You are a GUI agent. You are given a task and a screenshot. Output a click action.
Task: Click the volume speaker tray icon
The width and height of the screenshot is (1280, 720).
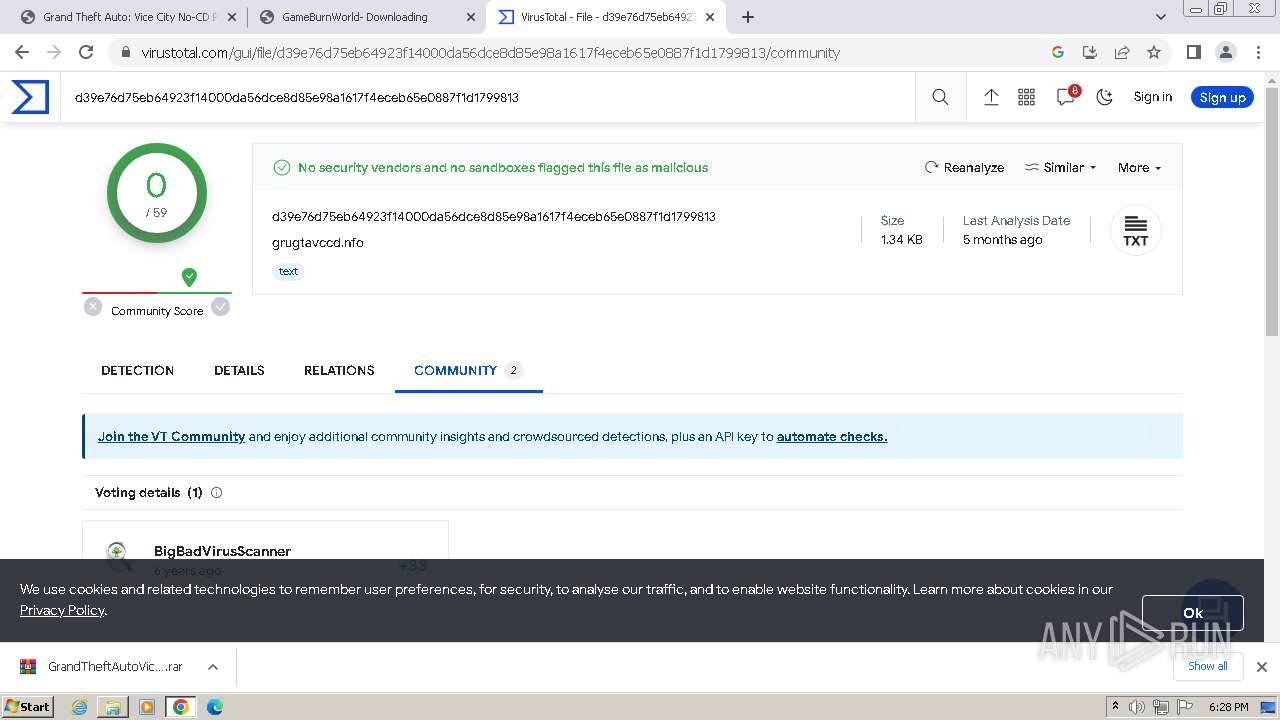[1137, 707]
